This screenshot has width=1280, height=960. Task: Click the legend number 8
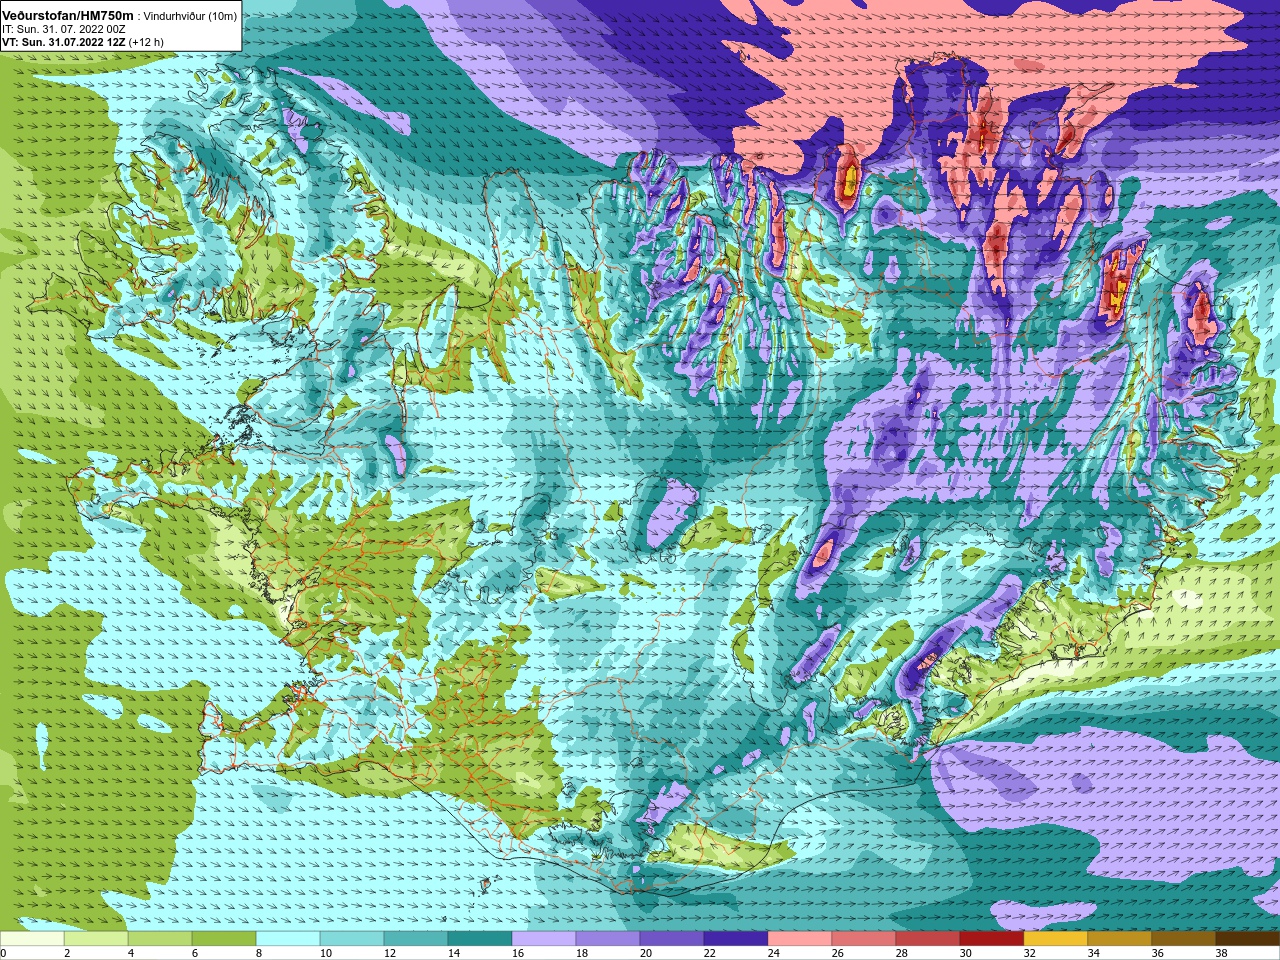258,953
